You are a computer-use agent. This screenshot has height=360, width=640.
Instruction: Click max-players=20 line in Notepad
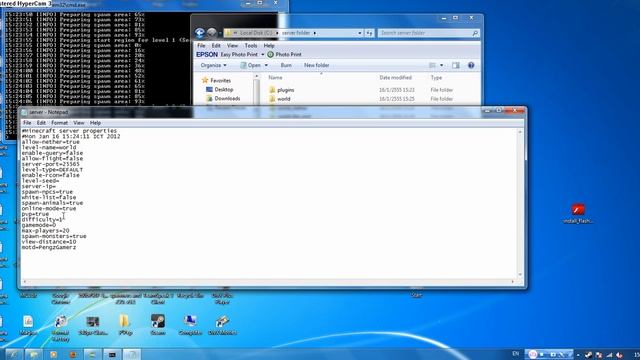pyautogui.click(x=45, y=231)
